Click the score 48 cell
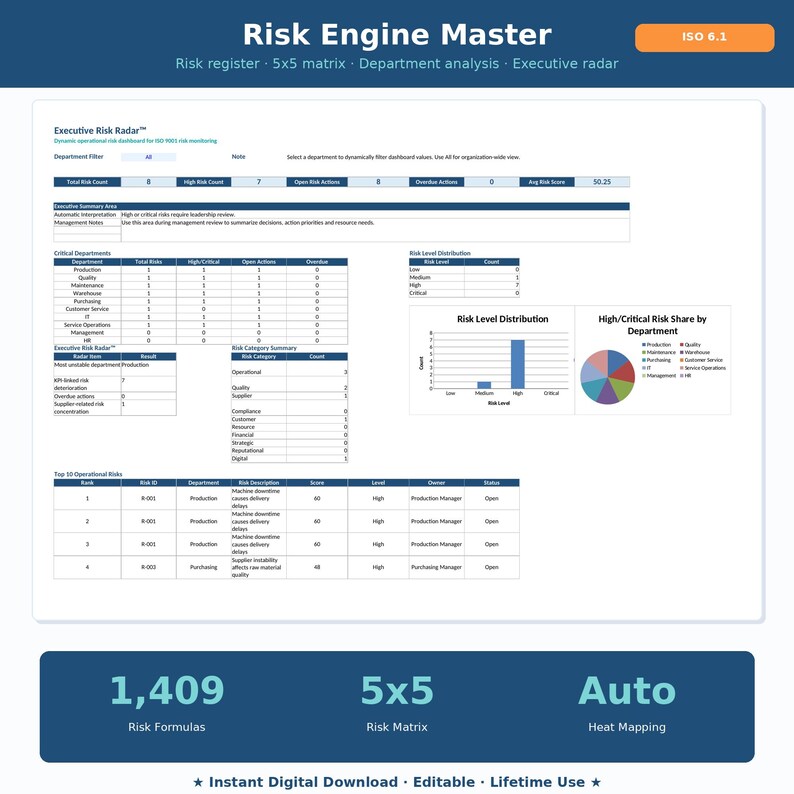794x794 pixels. pos(317,568)
